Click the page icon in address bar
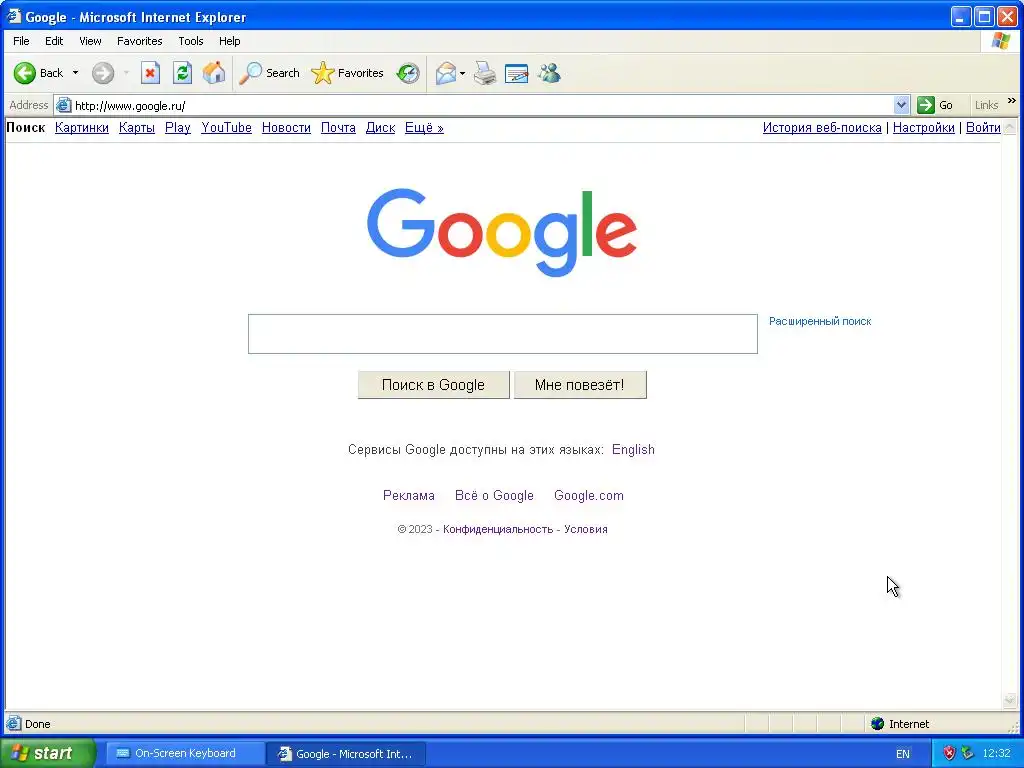 point(63,105)
